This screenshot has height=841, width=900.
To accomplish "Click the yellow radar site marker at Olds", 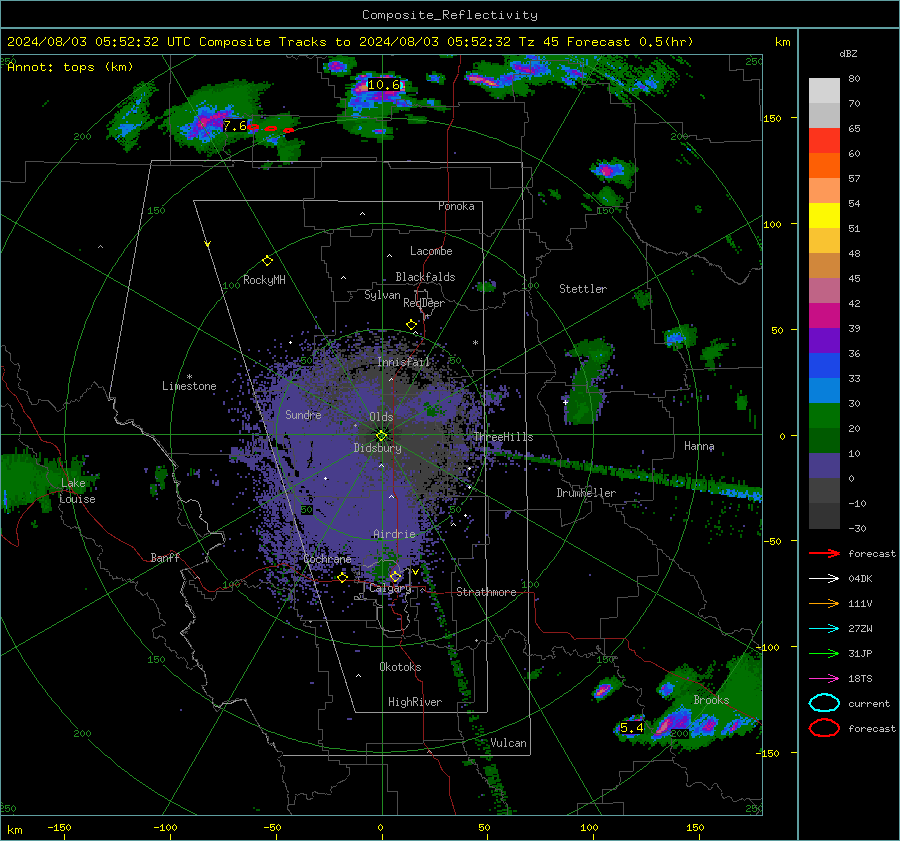I will pyautogui.click(x=381, y=435).
